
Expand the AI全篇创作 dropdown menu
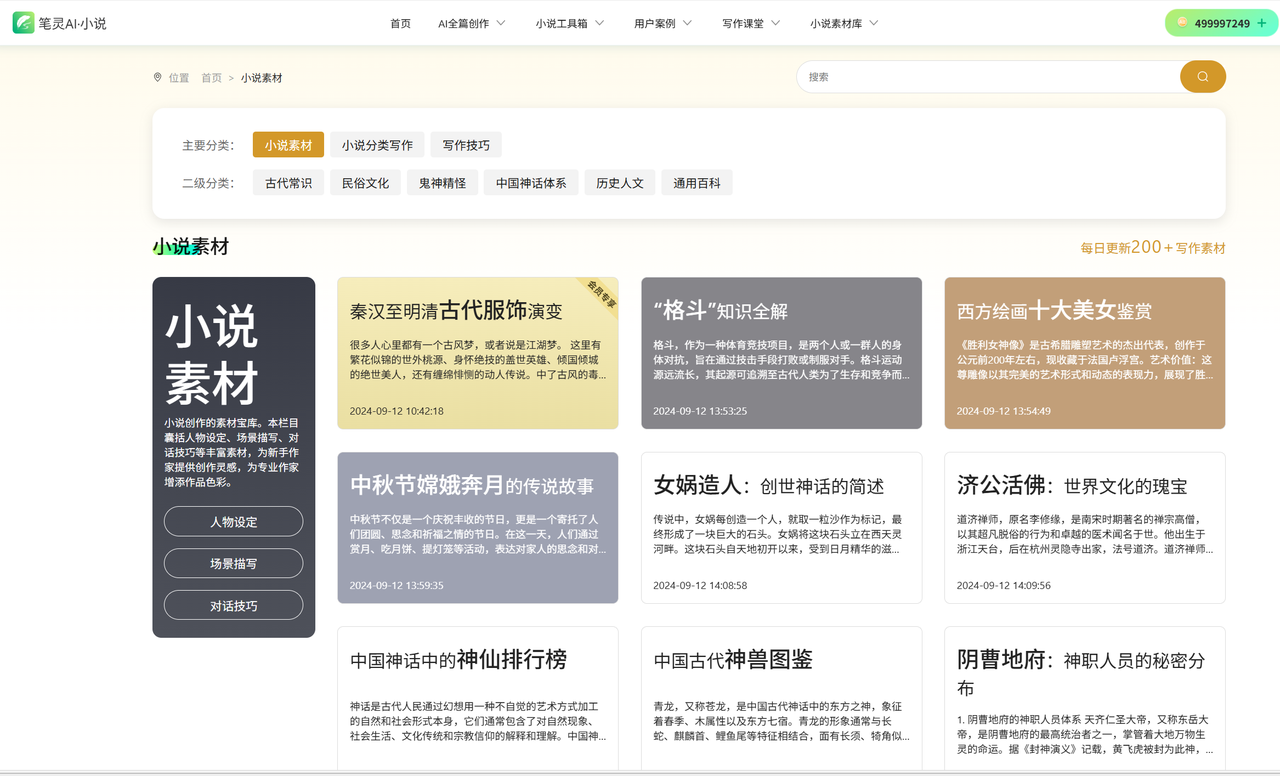point(472,23)
